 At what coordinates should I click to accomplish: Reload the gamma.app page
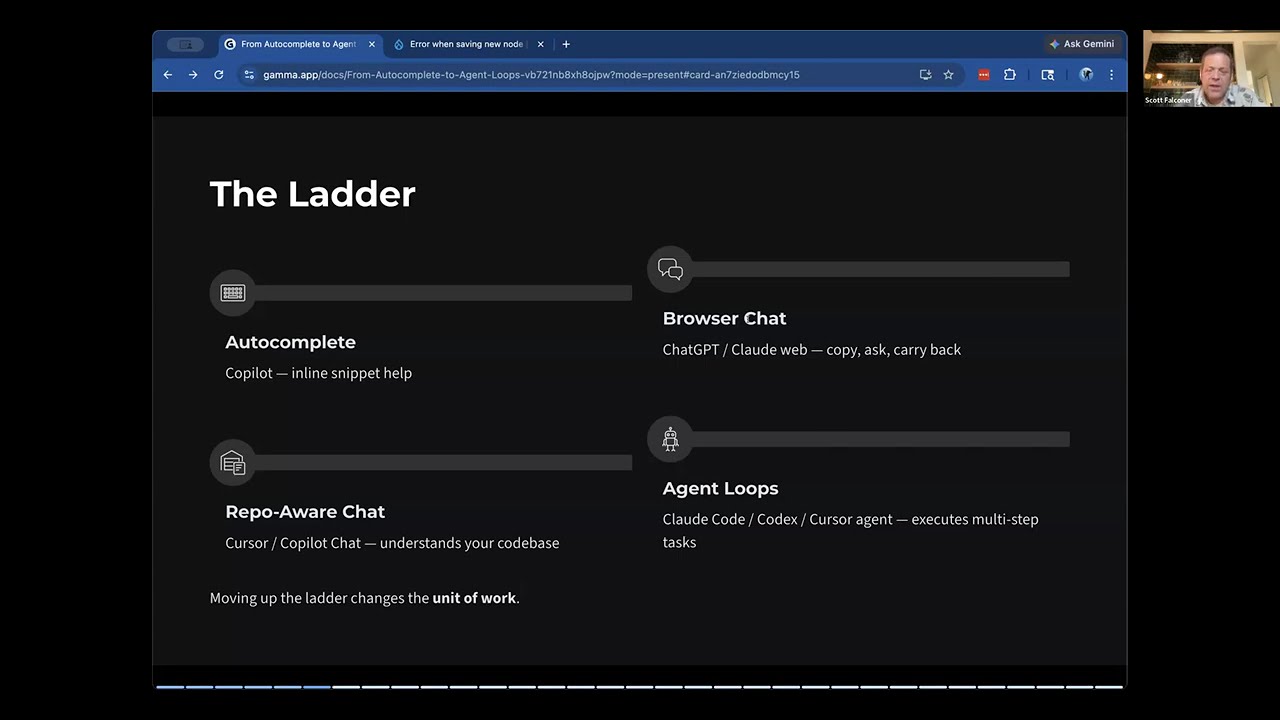[219, 74]
